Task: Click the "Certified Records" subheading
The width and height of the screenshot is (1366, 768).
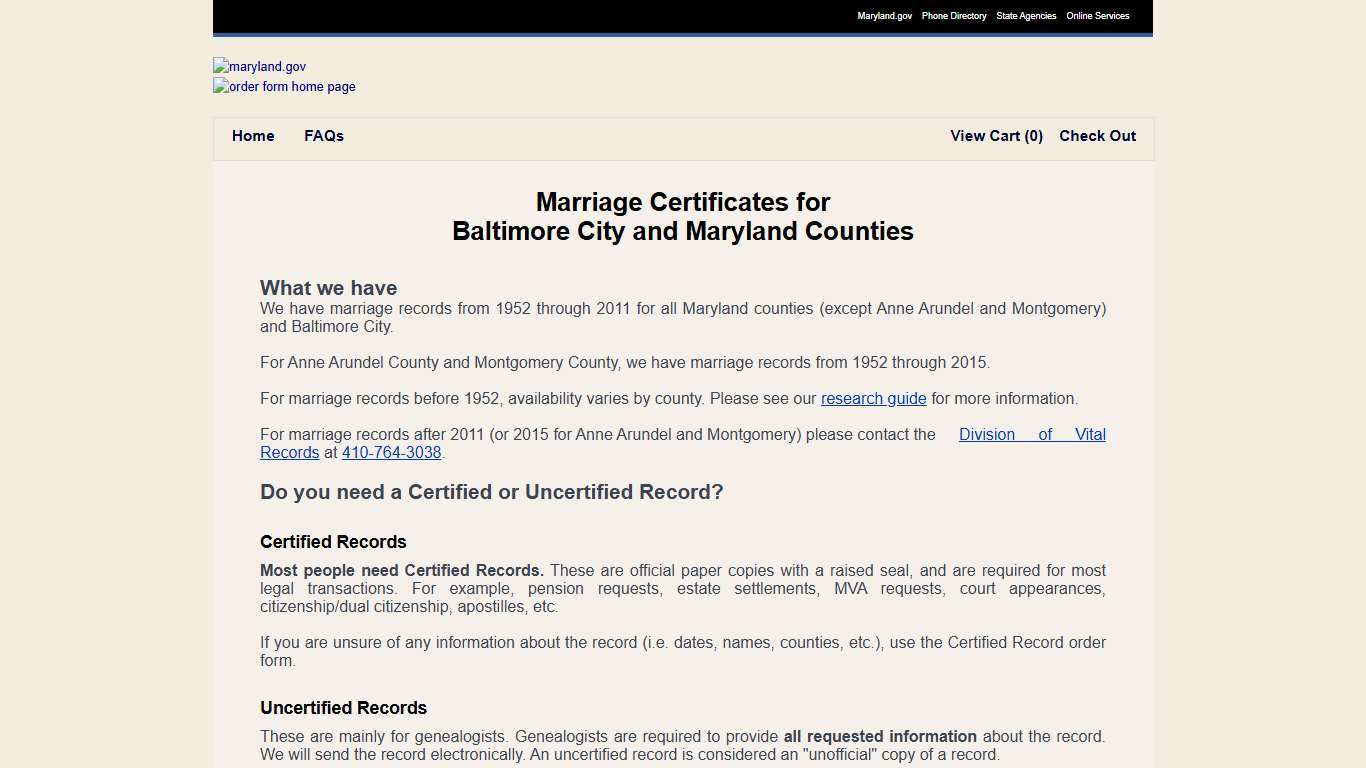Action: pos(333,542)
